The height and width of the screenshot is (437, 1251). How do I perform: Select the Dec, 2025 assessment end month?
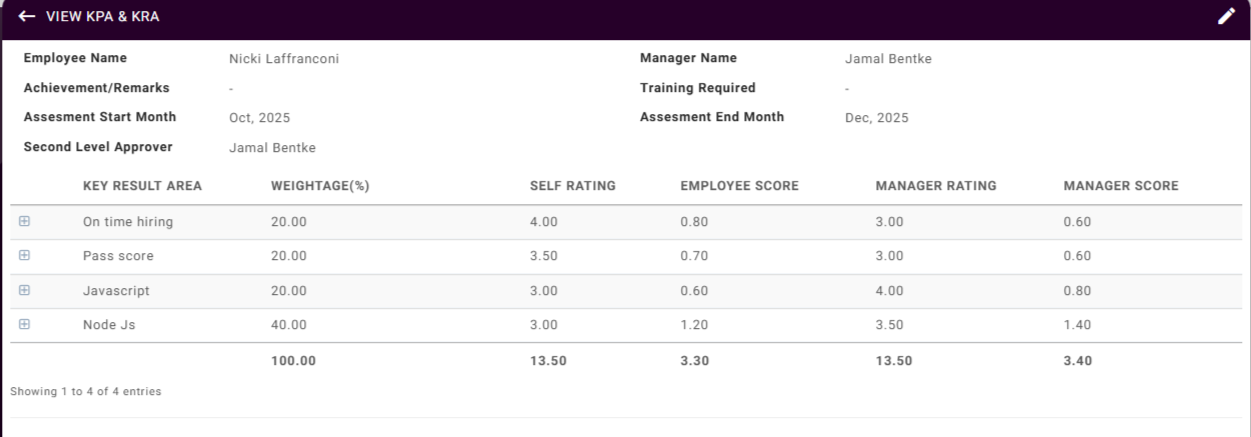876,118
